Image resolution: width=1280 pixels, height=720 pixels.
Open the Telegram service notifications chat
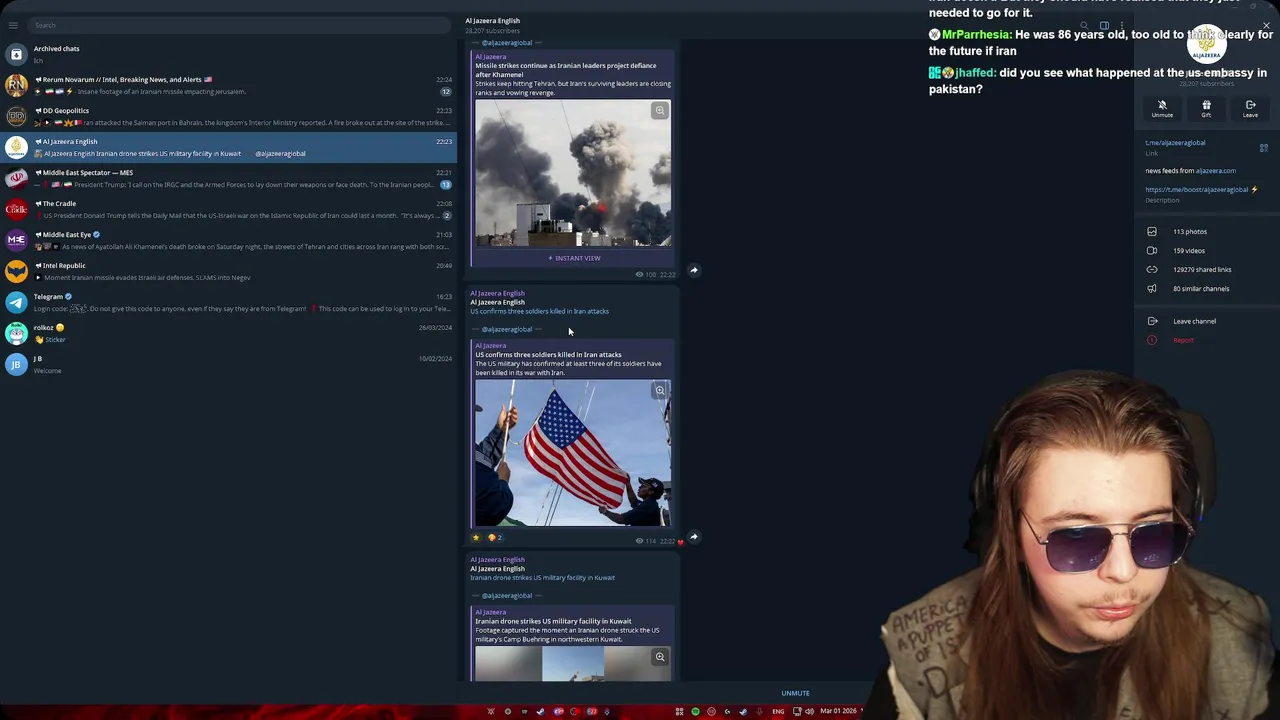(x=228, y=302)
